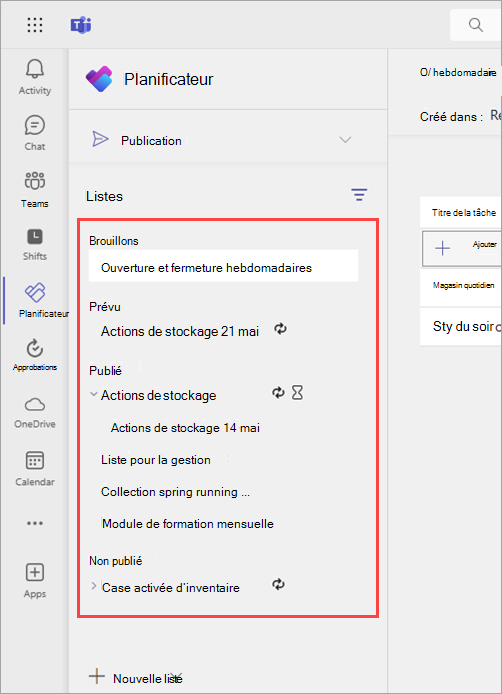Expand the Publication dropdown chevron
The height and width of the screenshot is (694, 502).
[345, 140]
